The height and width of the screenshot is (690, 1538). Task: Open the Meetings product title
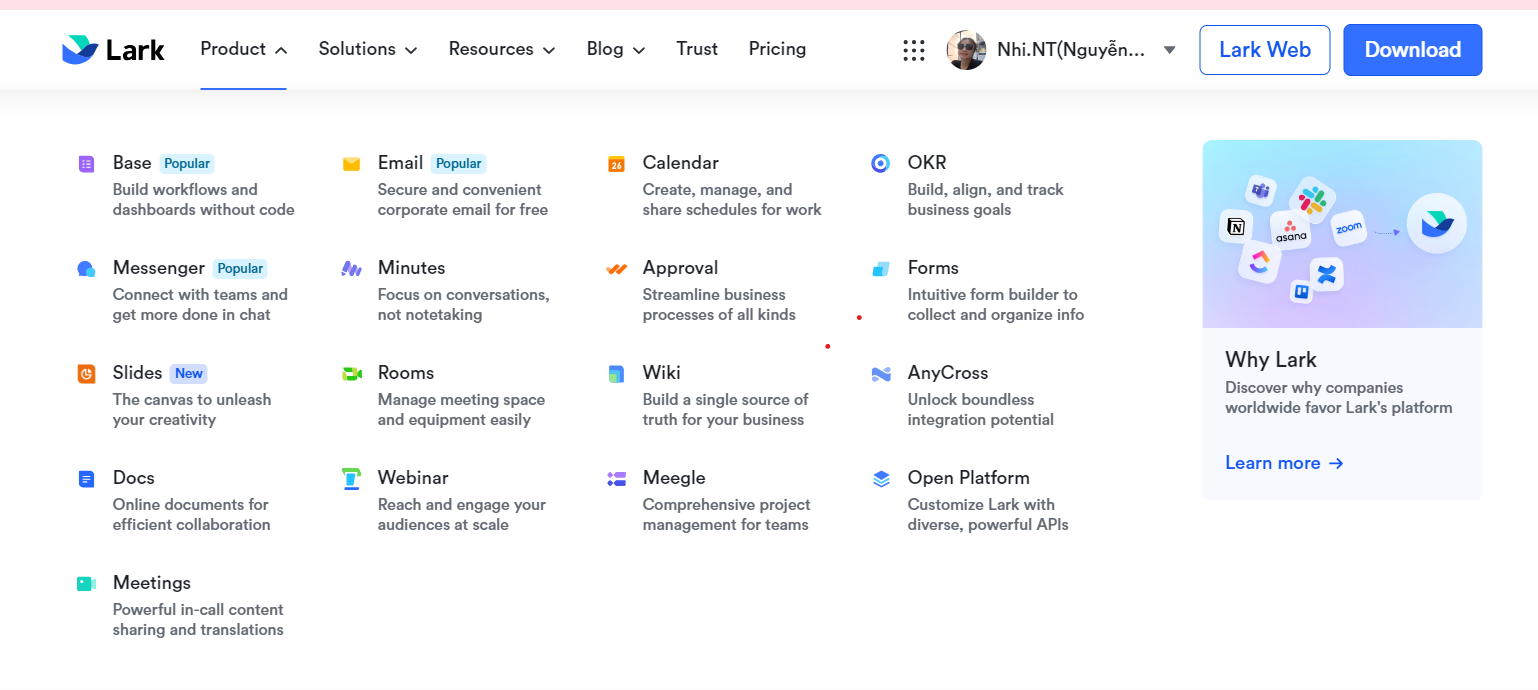tap(152, 583)
